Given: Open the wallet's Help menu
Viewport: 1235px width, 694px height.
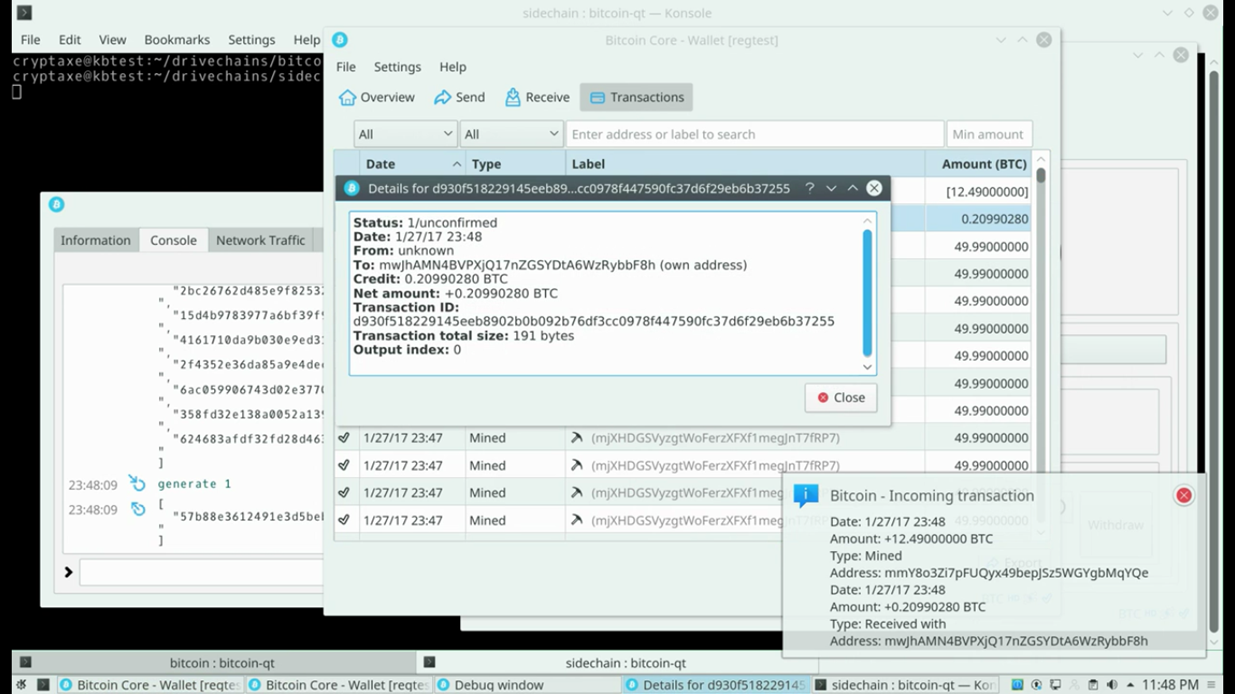Looking at the screenshot, I should click(453, 67).
